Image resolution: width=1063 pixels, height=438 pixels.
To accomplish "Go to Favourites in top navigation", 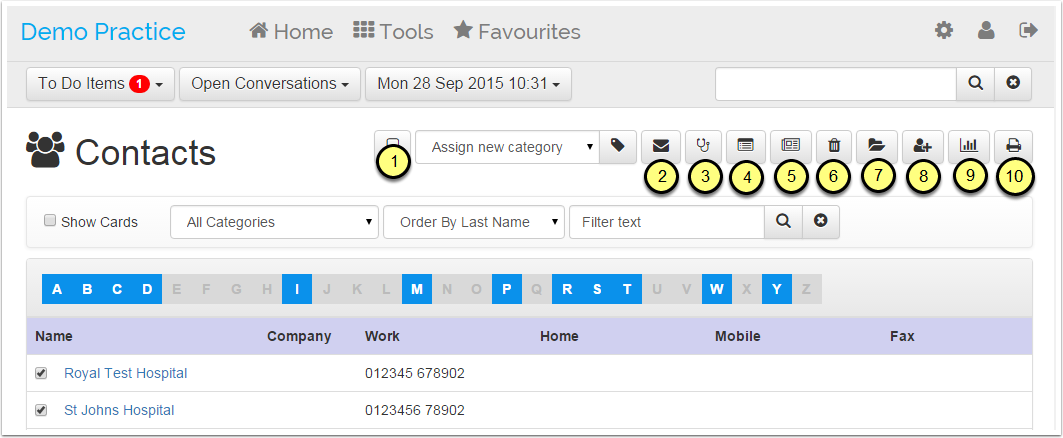I will point(517,32).
